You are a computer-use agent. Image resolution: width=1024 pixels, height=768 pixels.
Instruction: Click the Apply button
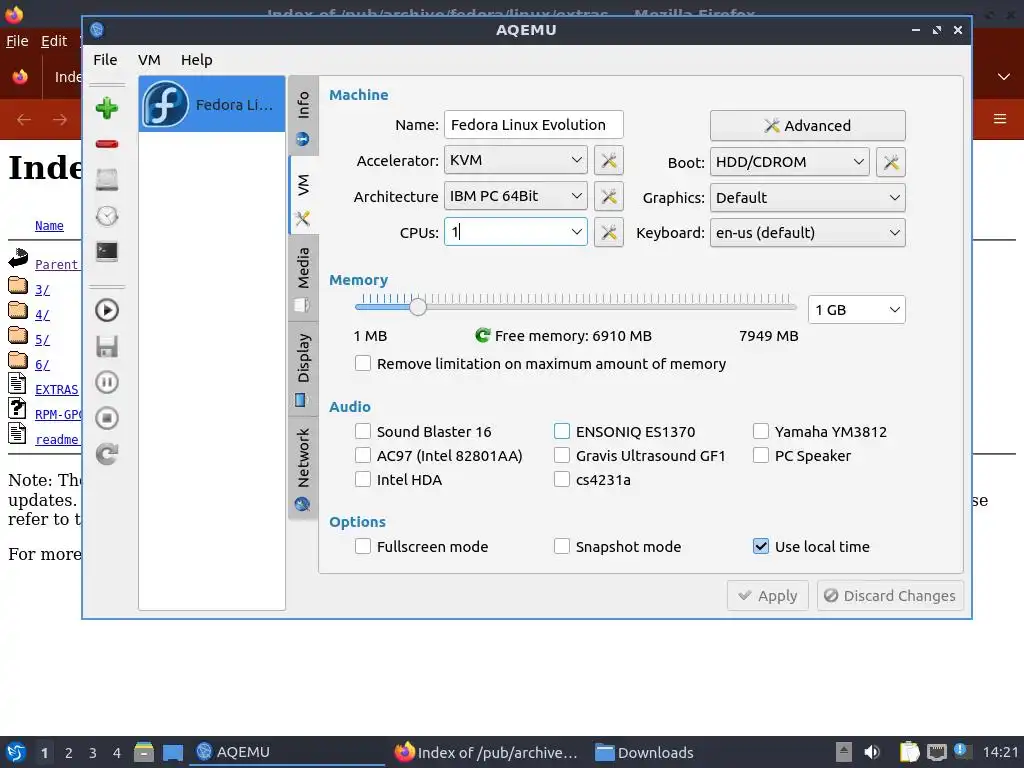click(x=768, y=596)
